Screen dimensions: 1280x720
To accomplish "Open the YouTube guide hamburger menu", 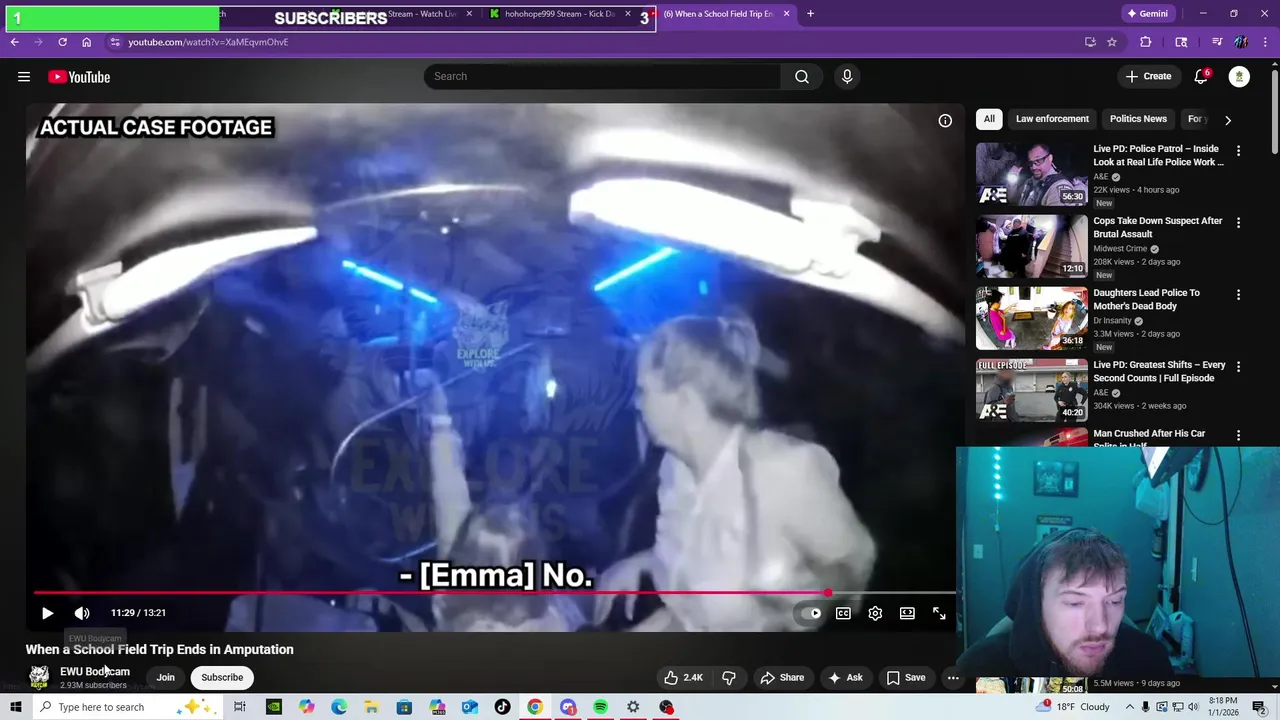I will [24, 77].
